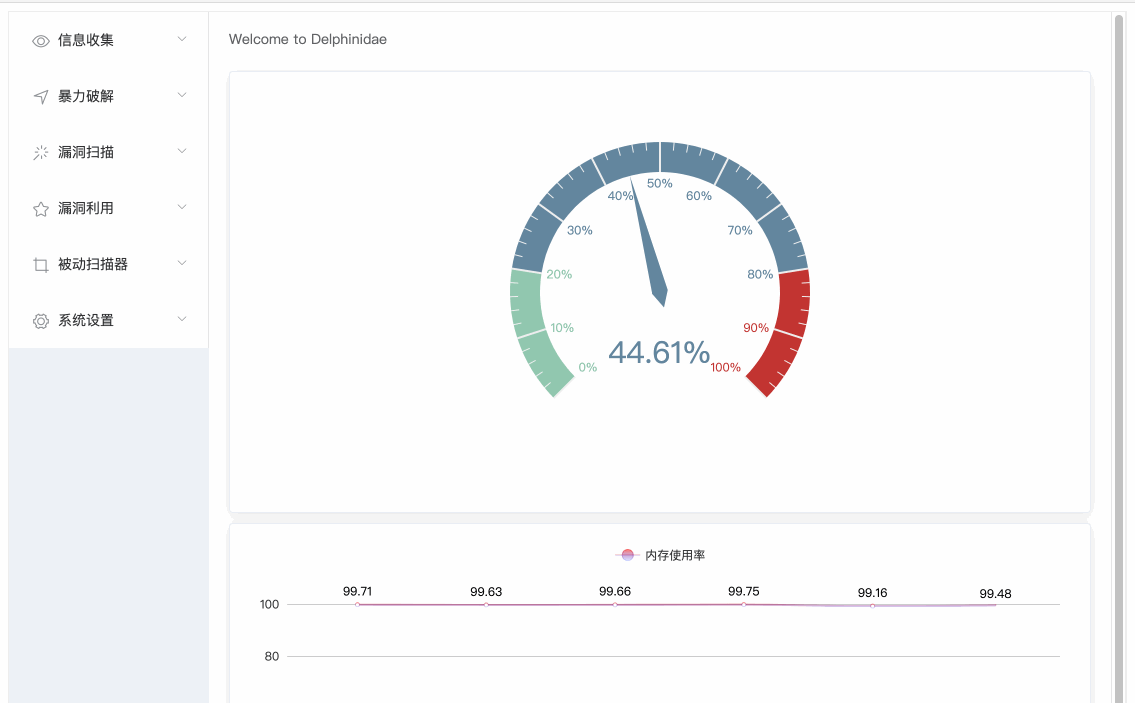Click the crop icon beside 被动扫描器
Viewport: 1135px width, 703px height.
pos(41,265)
